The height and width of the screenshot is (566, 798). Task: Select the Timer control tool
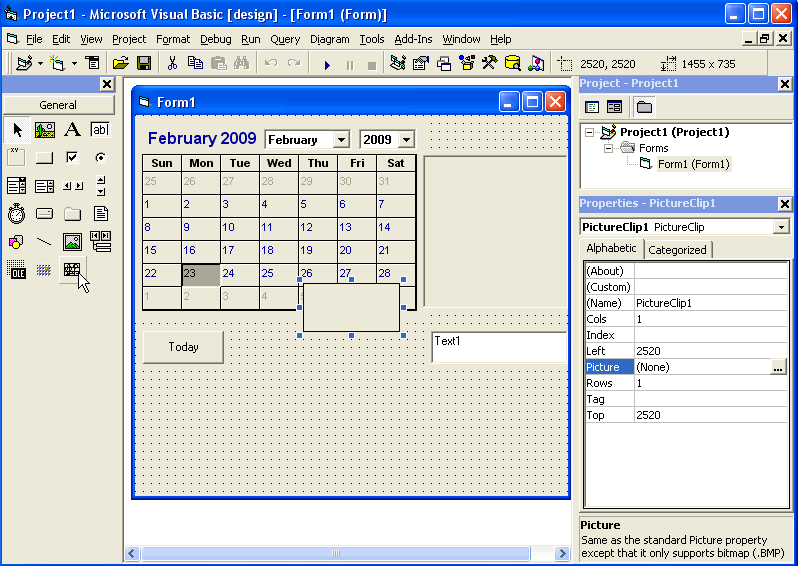(17, 214)
